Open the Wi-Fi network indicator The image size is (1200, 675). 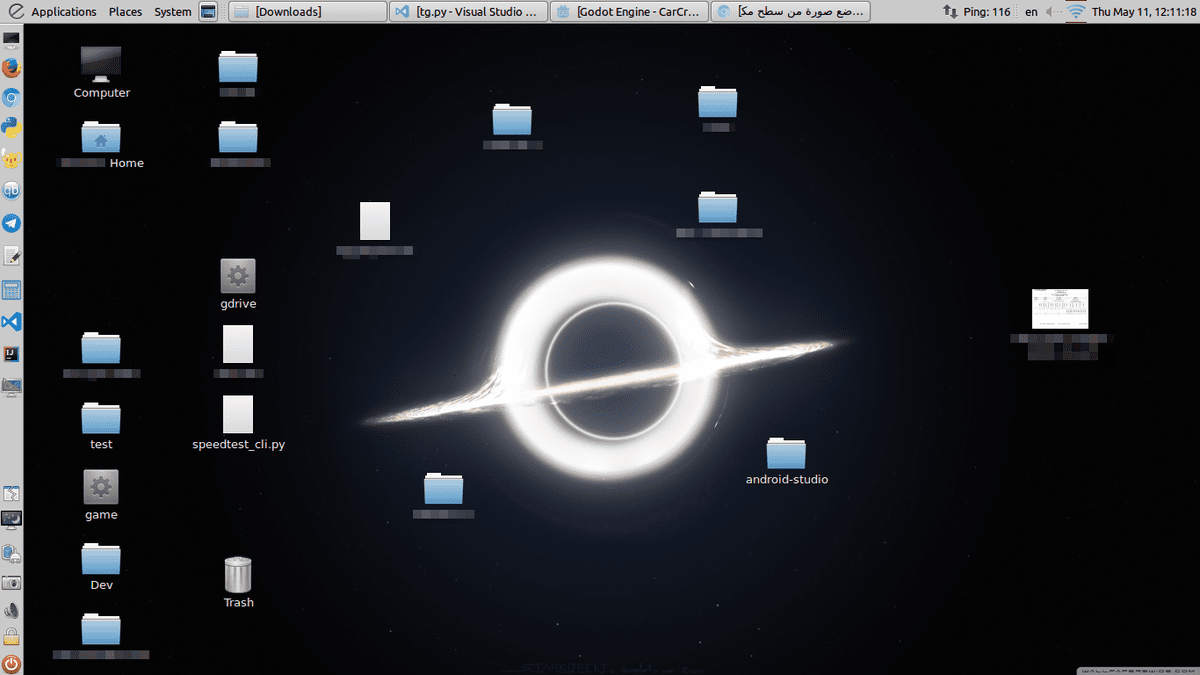(x=1076, y=12)
